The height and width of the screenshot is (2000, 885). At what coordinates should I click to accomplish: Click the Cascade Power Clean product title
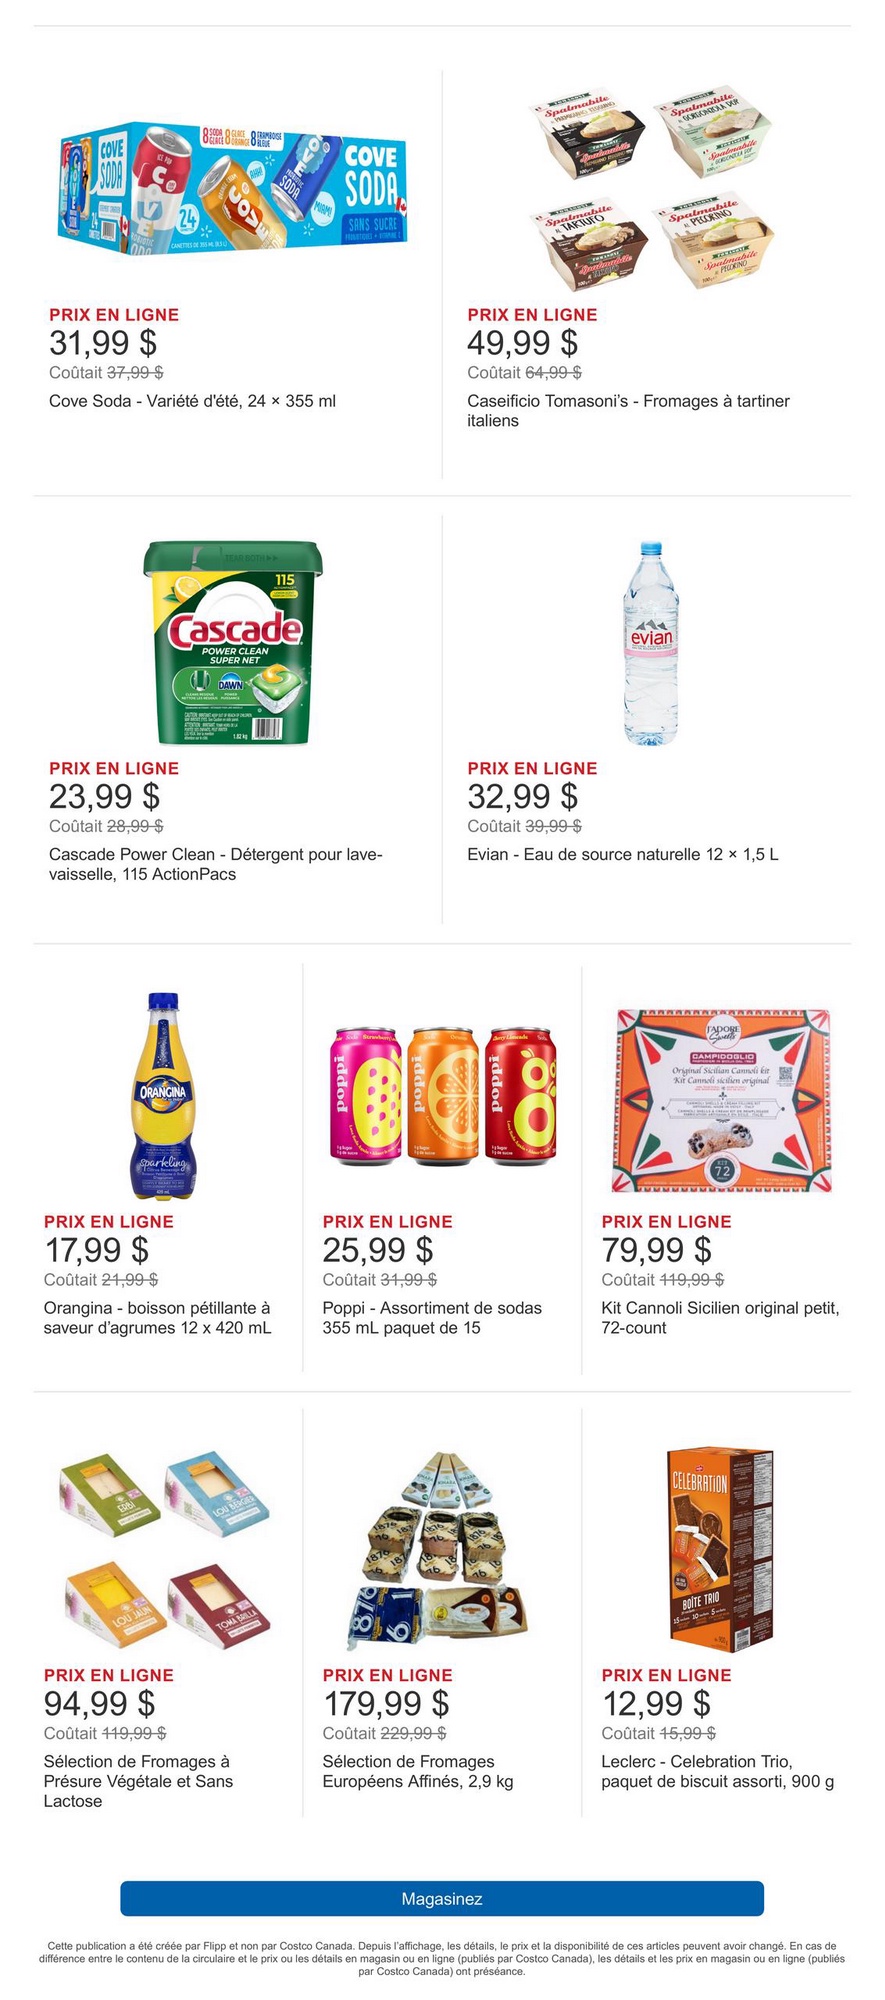tap(216, 864)
